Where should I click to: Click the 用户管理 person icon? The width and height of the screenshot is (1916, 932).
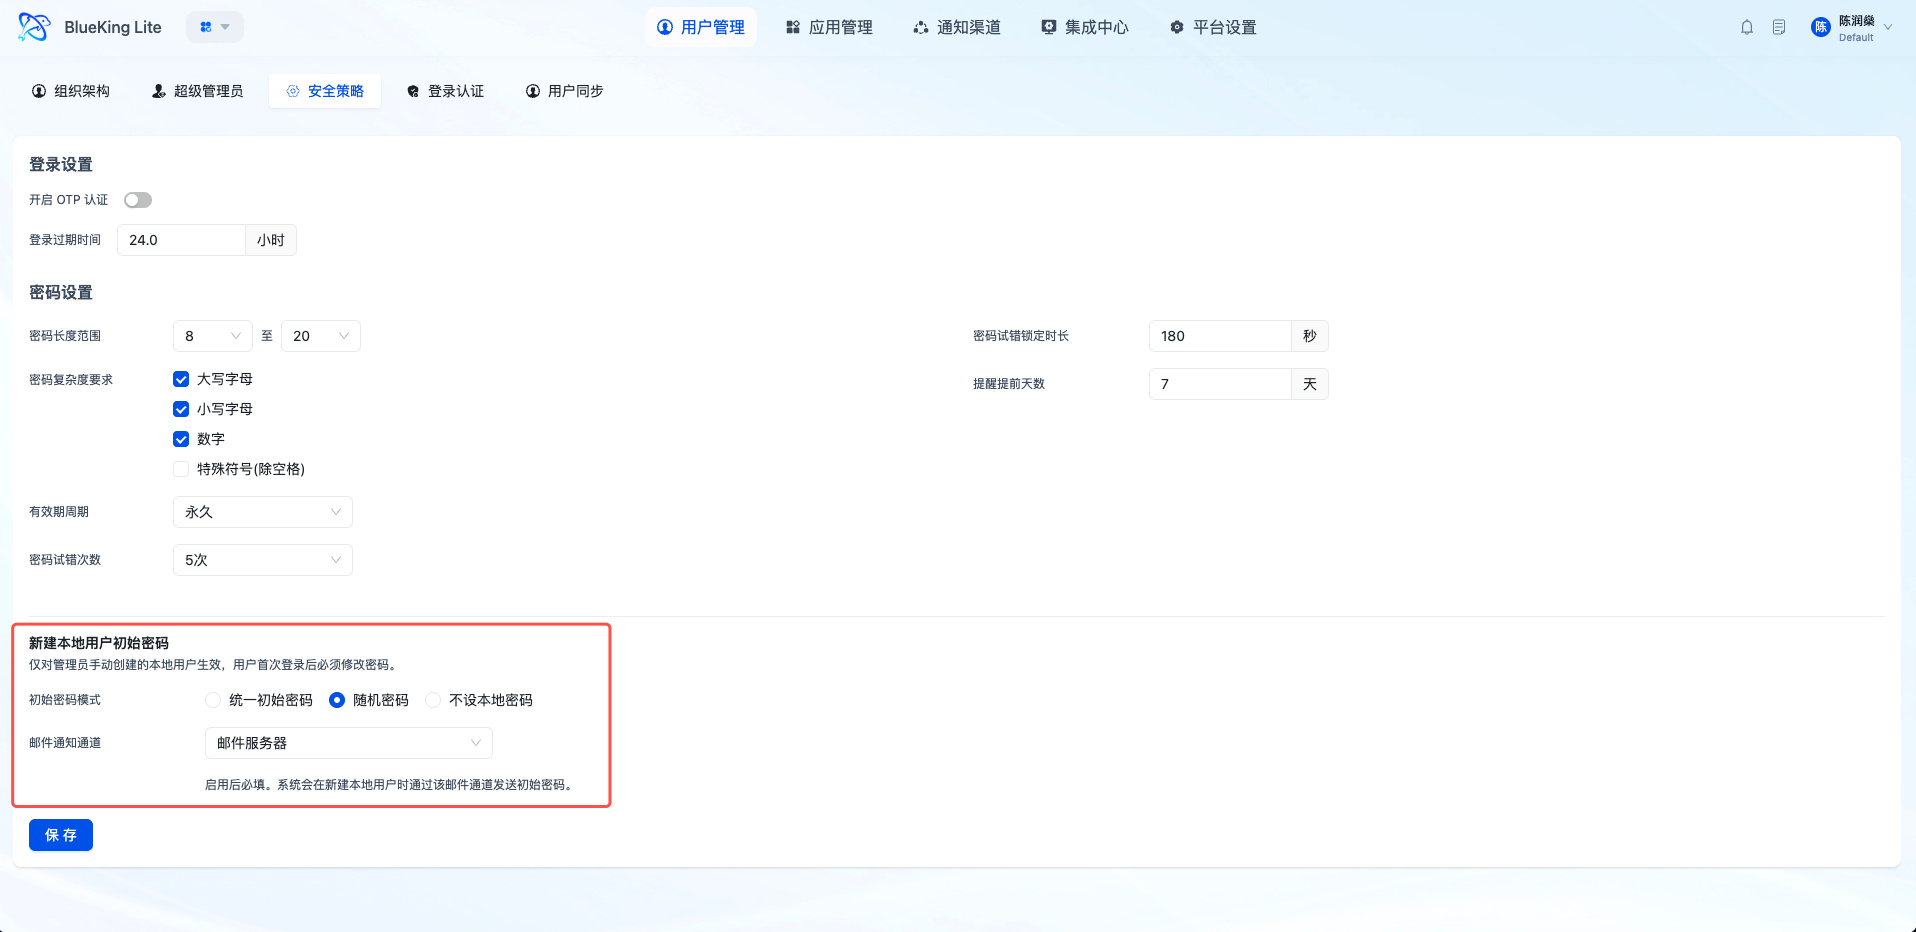tap(665, 27)
